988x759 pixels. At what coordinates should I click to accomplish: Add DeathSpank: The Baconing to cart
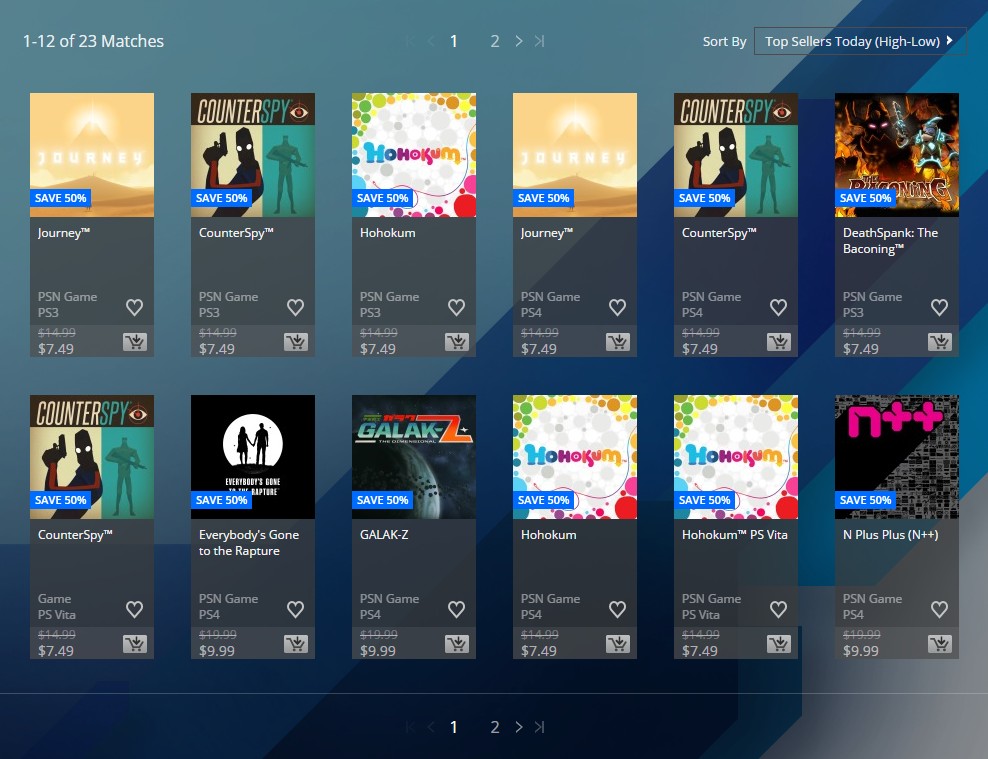940,342
